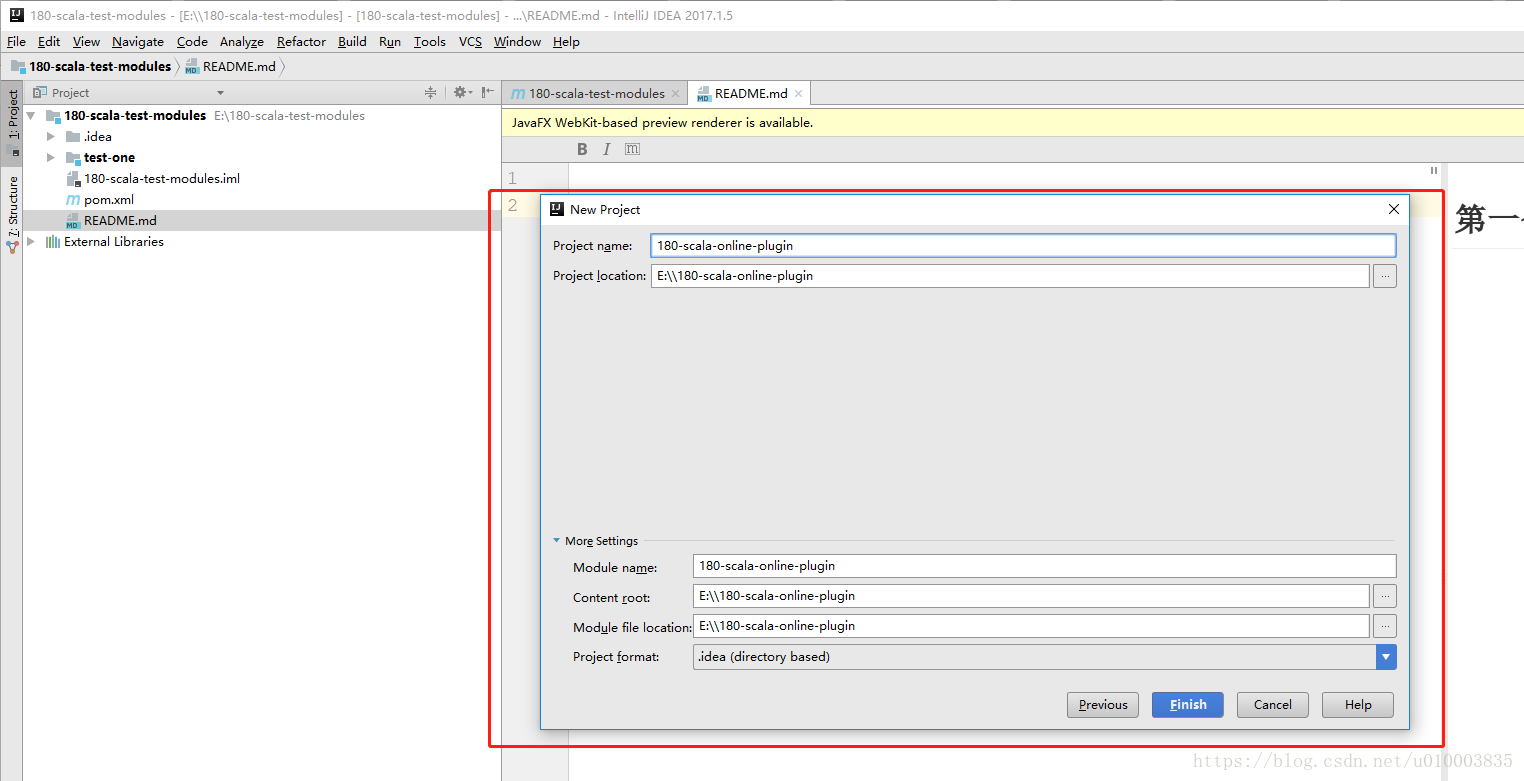Screen dimensions: 1524x781
Task: Click the JavaFX WebKit preview notification banner
Action: click(x=1012, y=123)
